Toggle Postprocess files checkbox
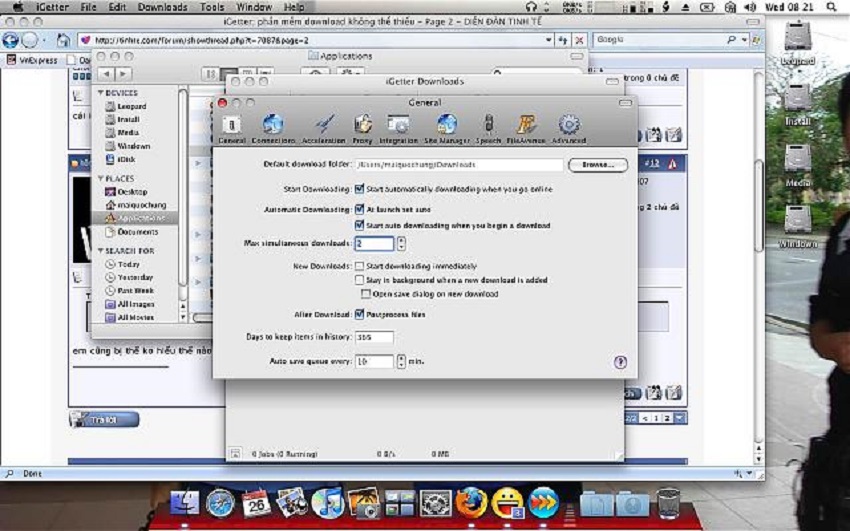 [359, 314]
